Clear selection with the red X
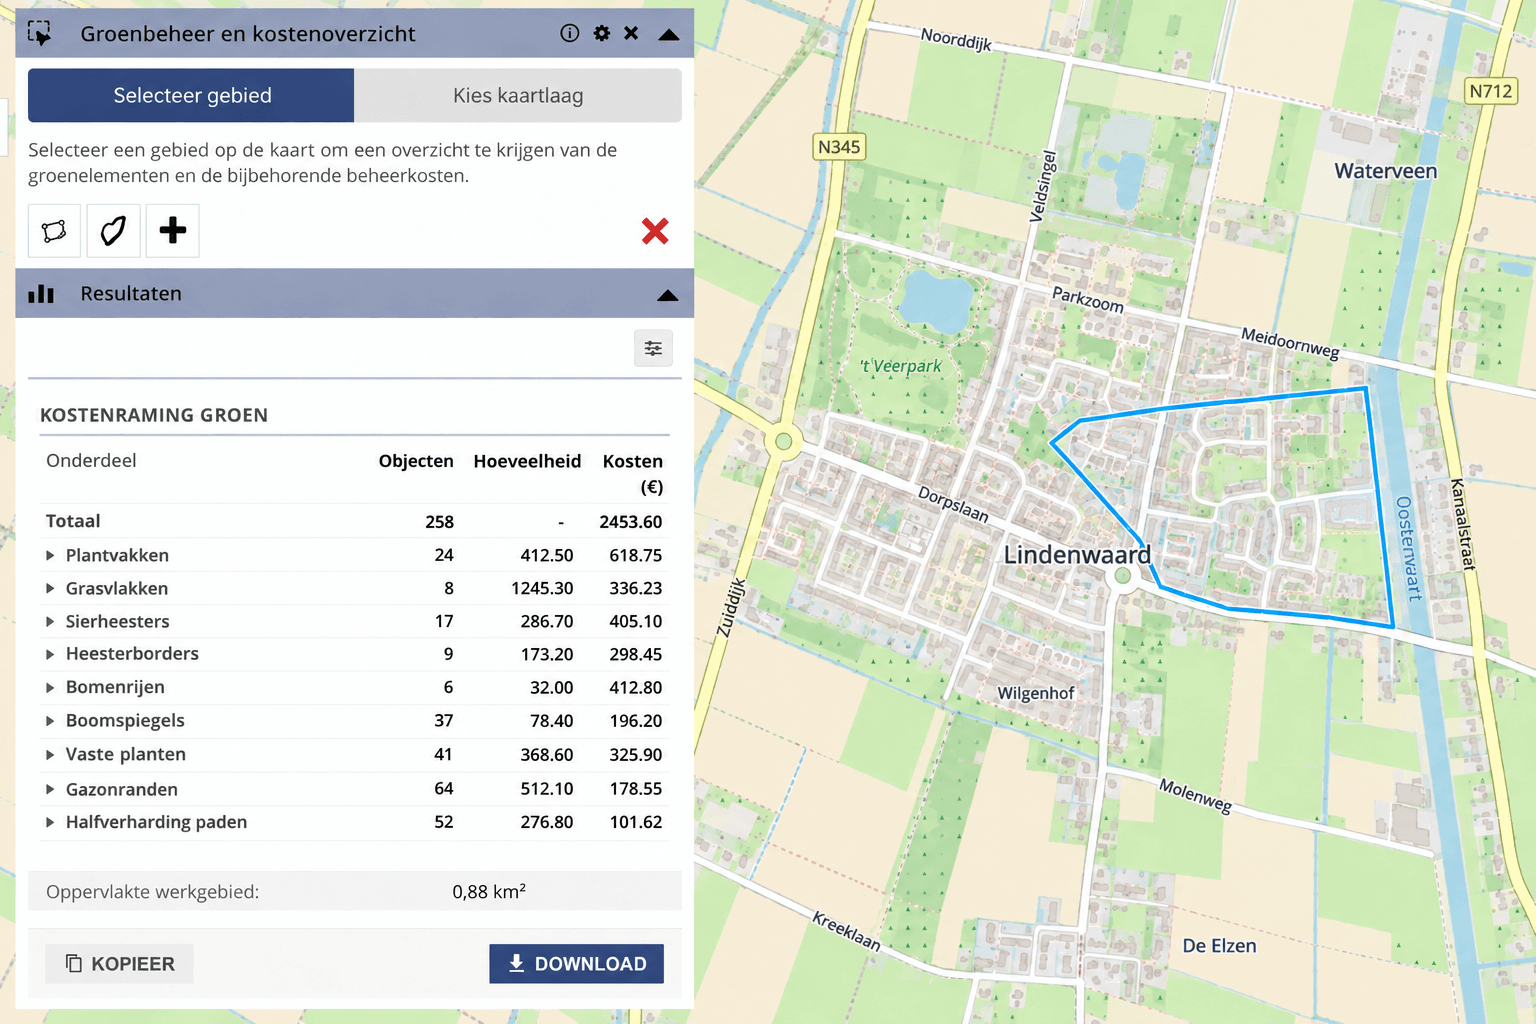Screen dimensions: 1536x1024 [x=655, y=231]
